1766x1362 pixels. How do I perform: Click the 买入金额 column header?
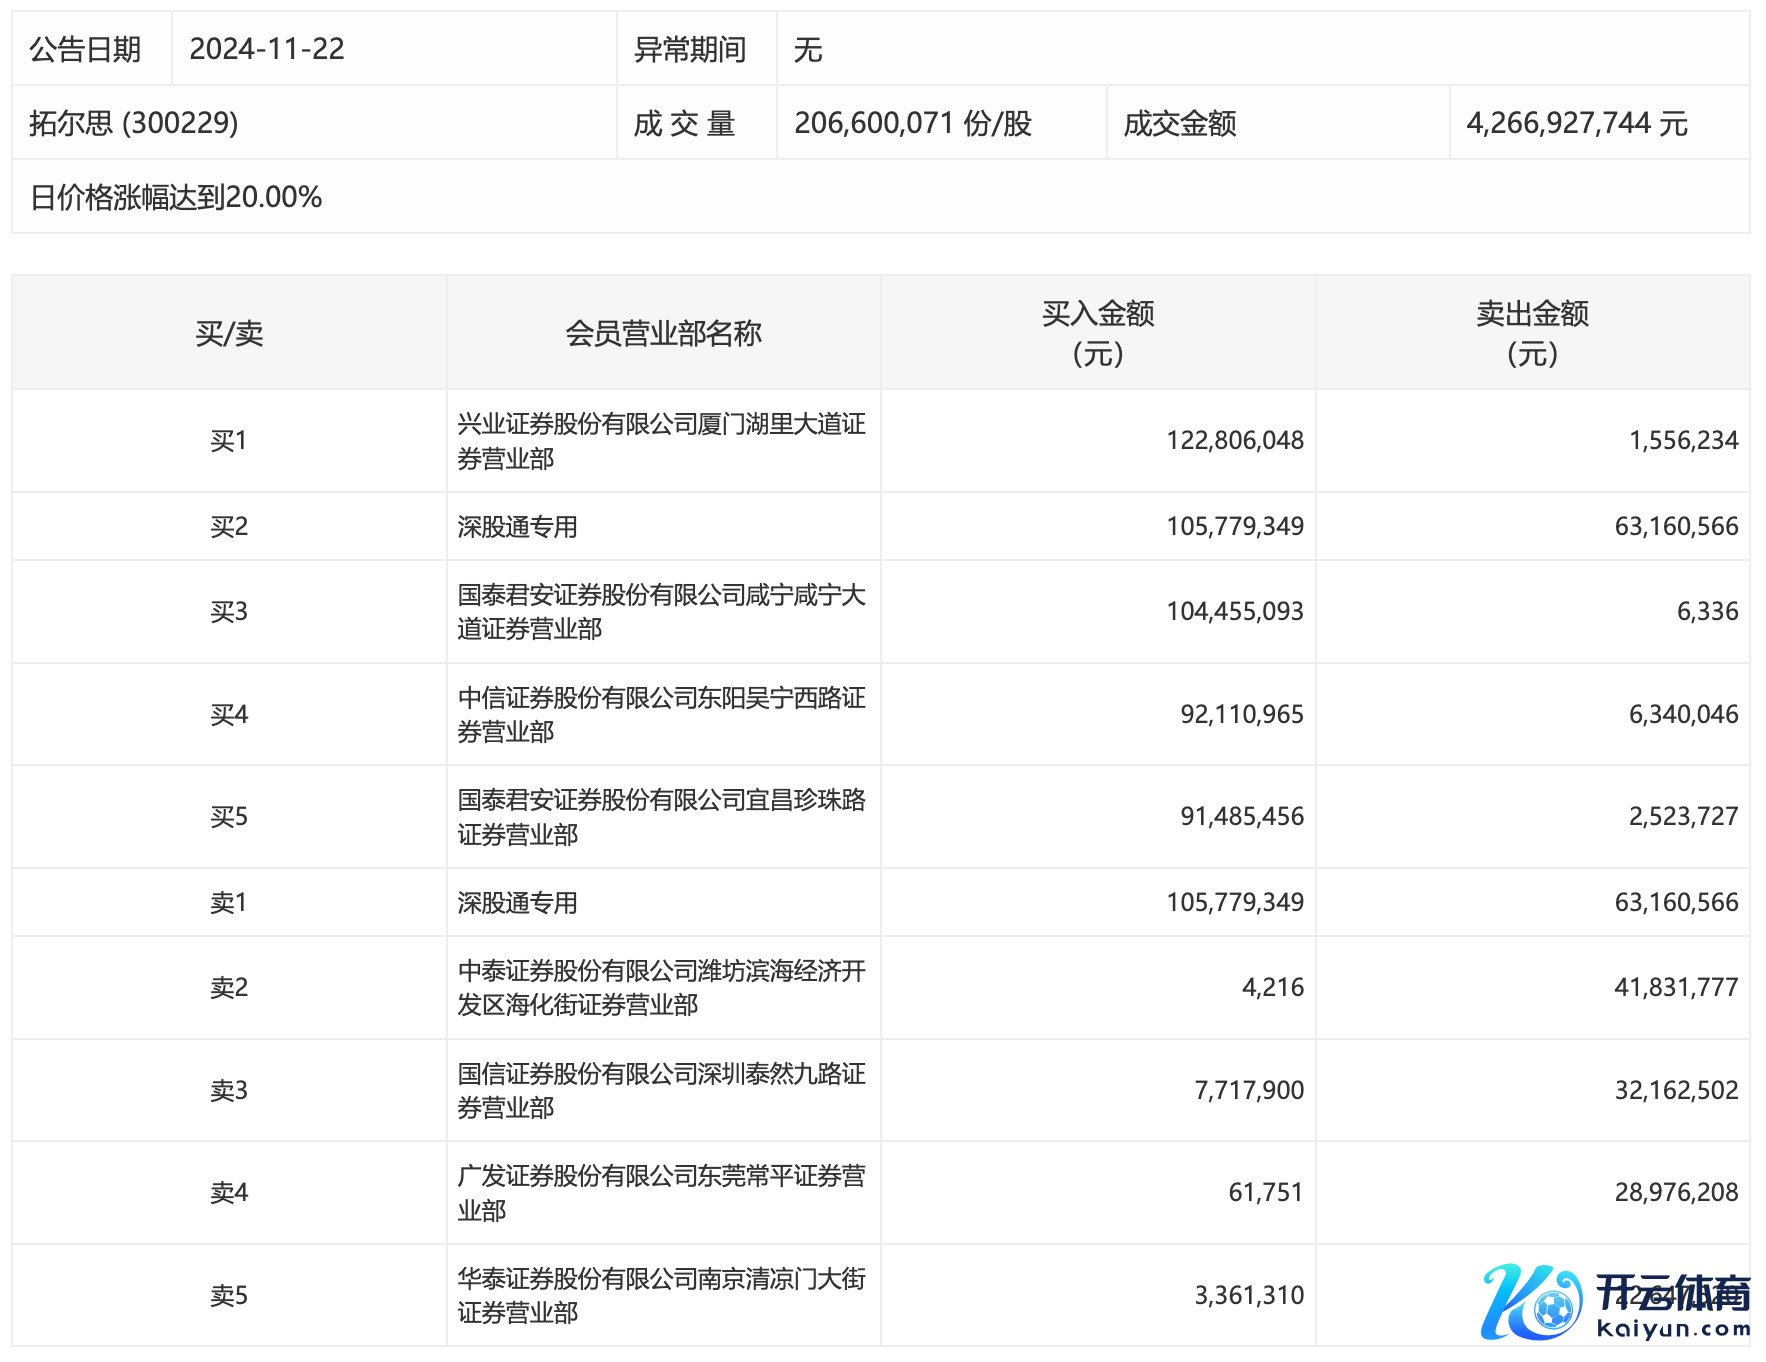[x=1097, y=333]
